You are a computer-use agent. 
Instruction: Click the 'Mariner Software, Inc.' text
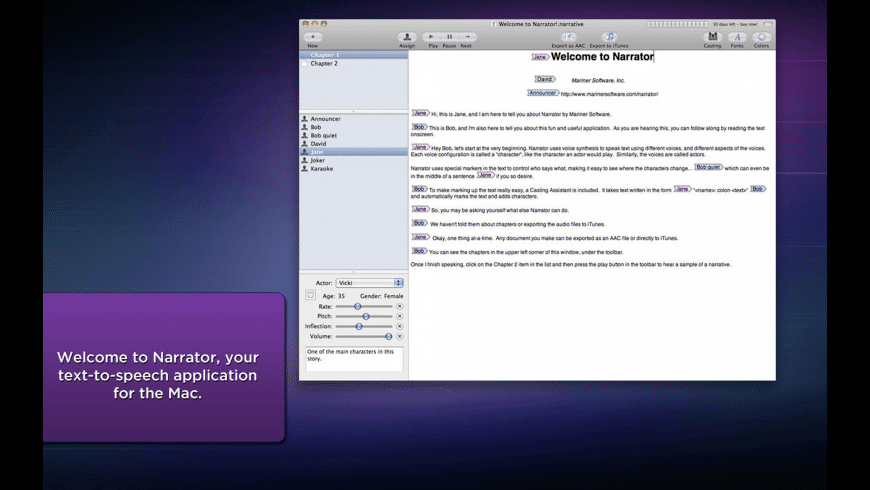(x=598, y=80)
